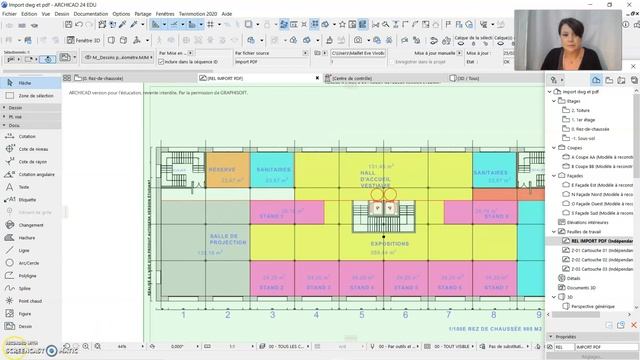Open the Fichier menu
Viewport: 640px width, 360px height.
(x=9, y=13)
